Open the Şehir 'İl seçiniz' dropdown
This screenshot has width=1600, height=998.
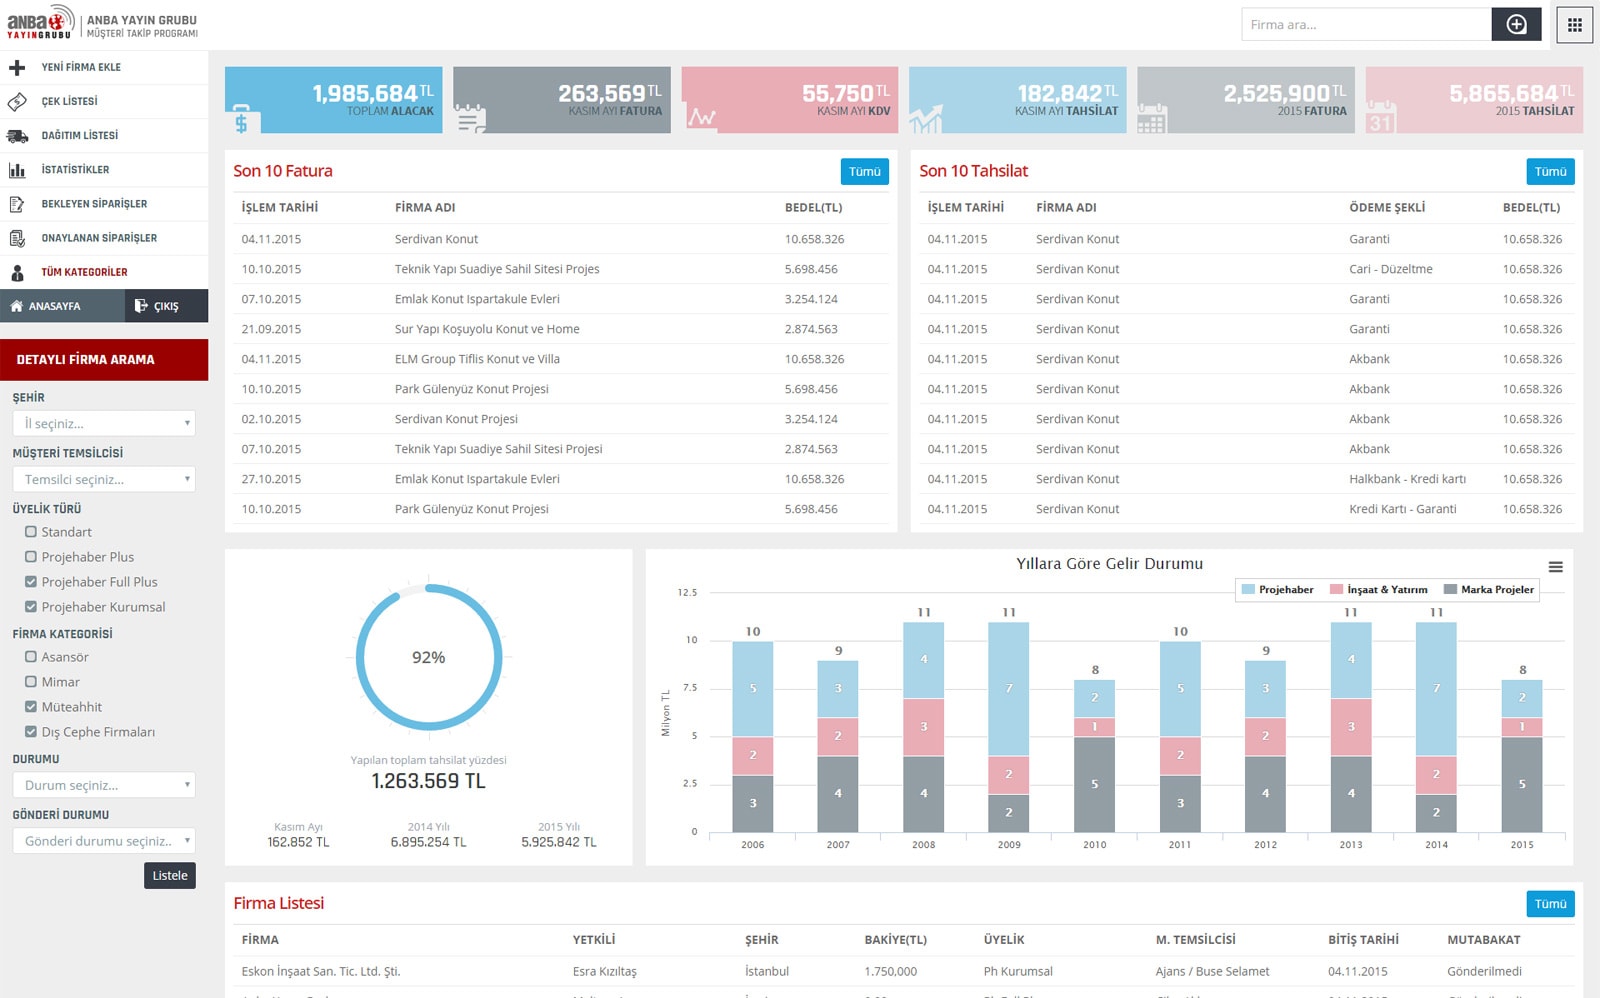click(104, 423)
